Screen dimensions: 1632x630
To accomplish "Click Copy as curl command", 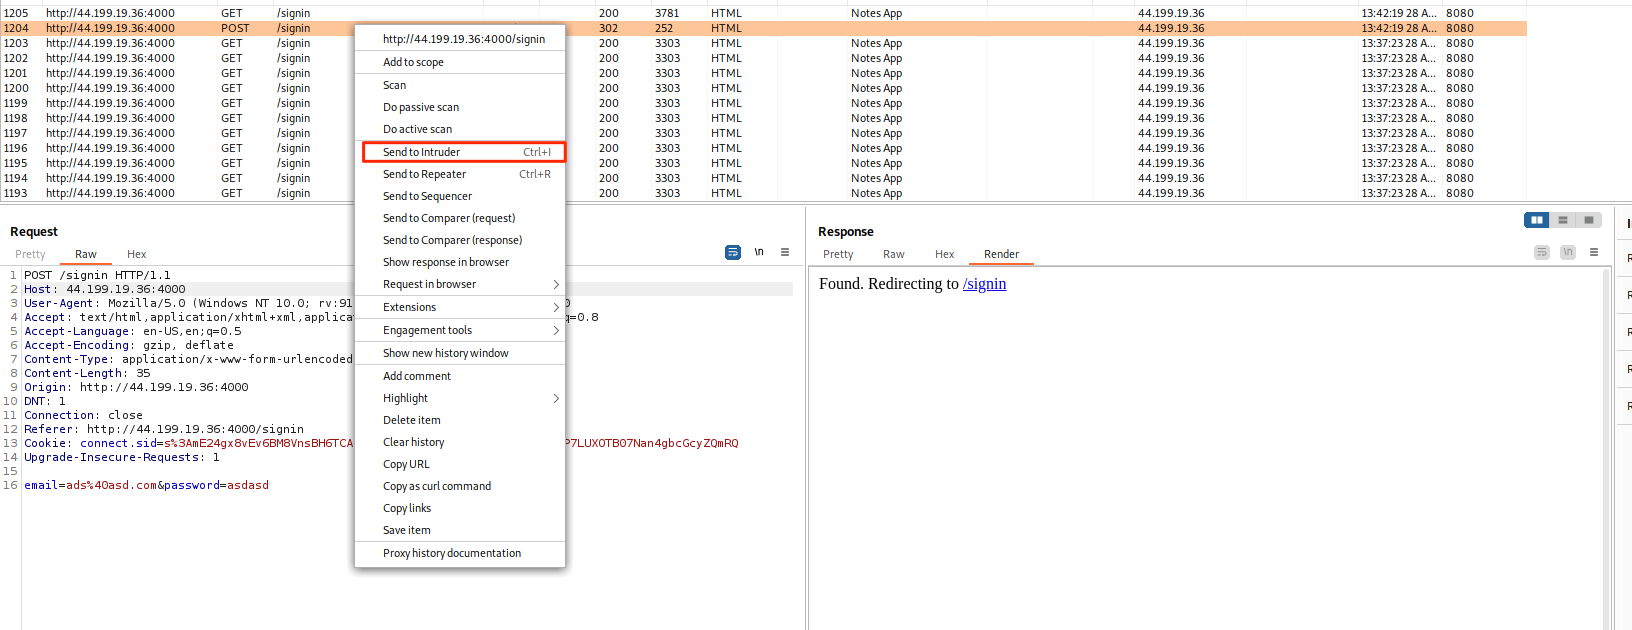I will coord(437,486).
